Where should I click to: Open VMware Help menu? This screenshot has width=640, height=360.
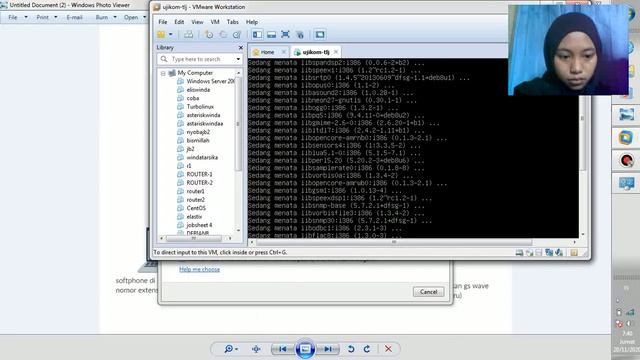coord(252,22)
